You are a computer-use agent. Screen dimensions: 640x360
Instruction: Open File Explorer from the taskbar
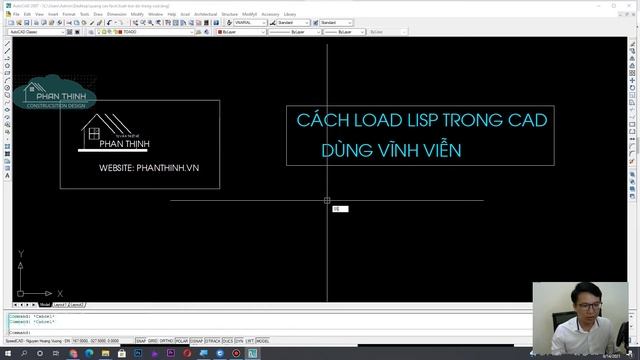point(105,353)
